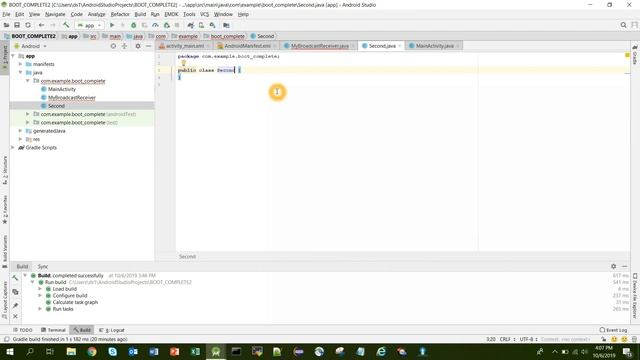Click the Save All toolbar icon

click(x=17, y=25)
